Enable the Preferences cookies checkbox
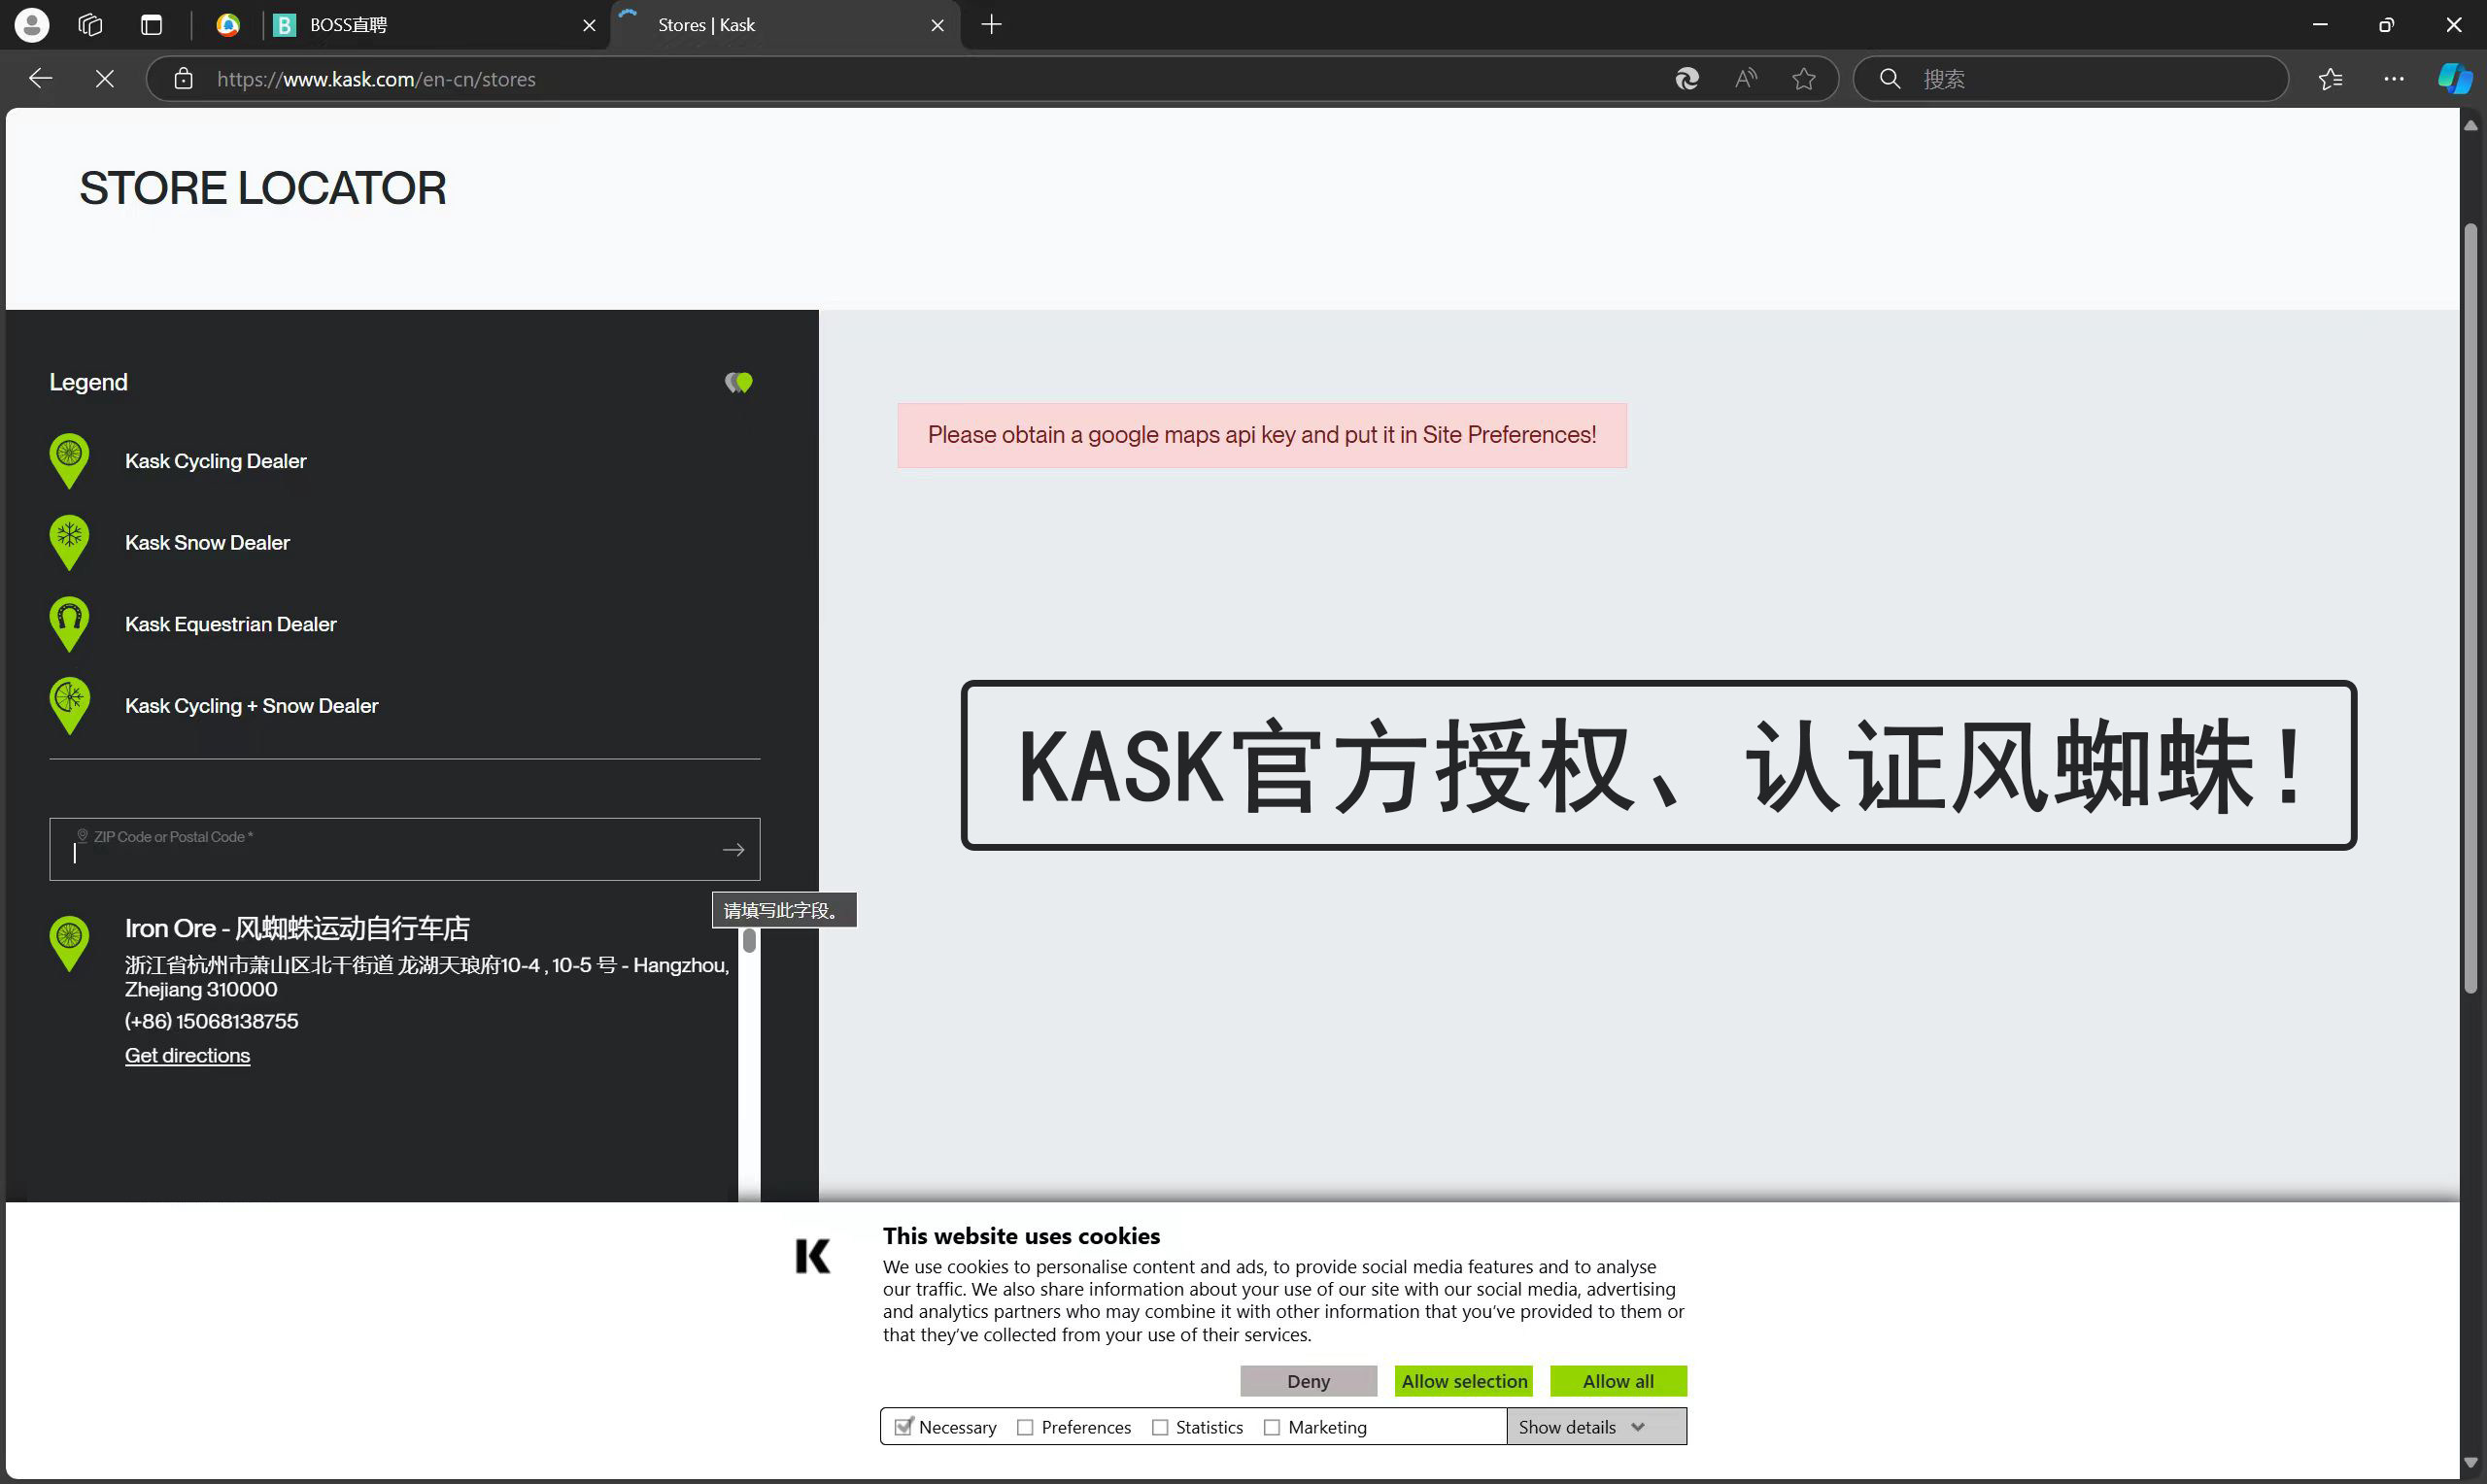The image size is (2487, 1484). pyautogui.click(x=1025, y=1428)
